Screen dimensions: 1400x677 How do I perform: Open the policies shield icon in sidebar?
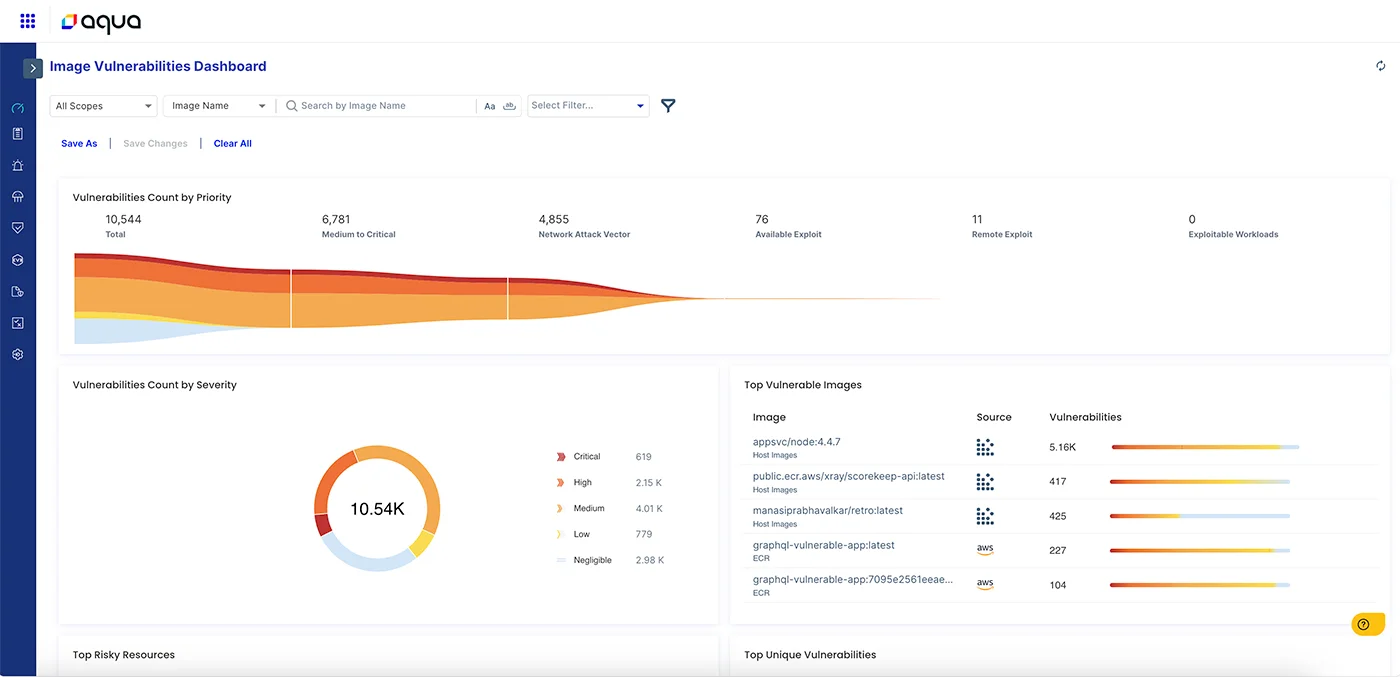tap(17, 227)
